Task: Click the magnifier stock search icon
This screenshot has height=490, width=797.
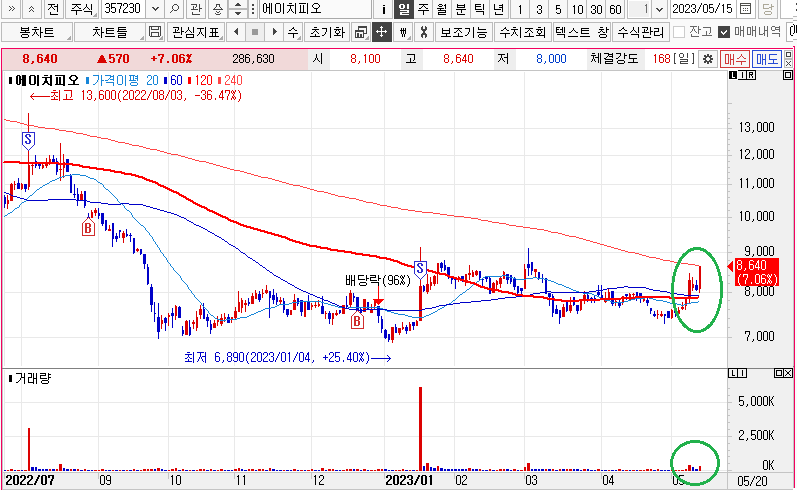Action: pyautogui.click(x=174, y=9)
